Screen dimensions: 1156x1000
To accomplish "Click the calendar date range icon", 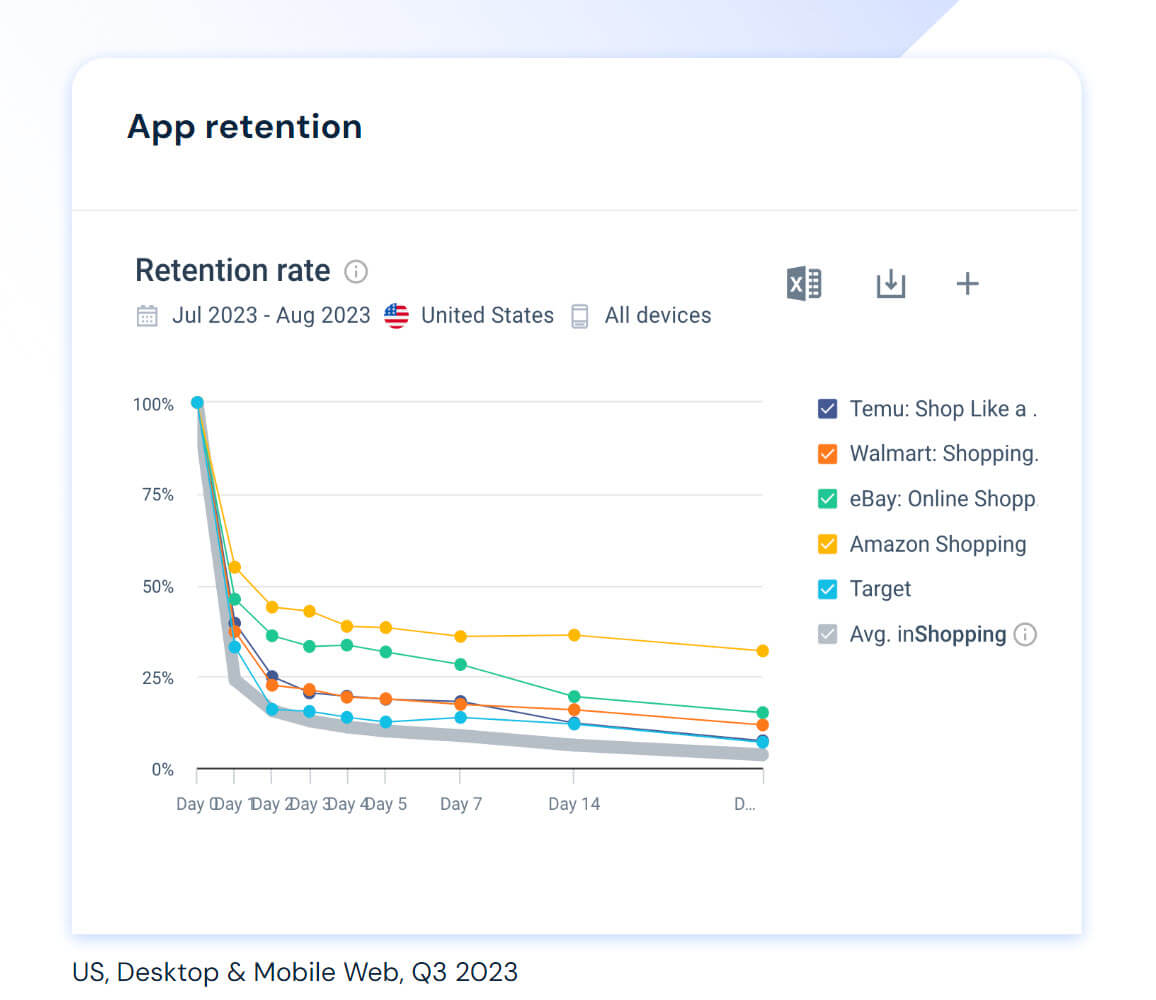I will [x=147, y=316].
